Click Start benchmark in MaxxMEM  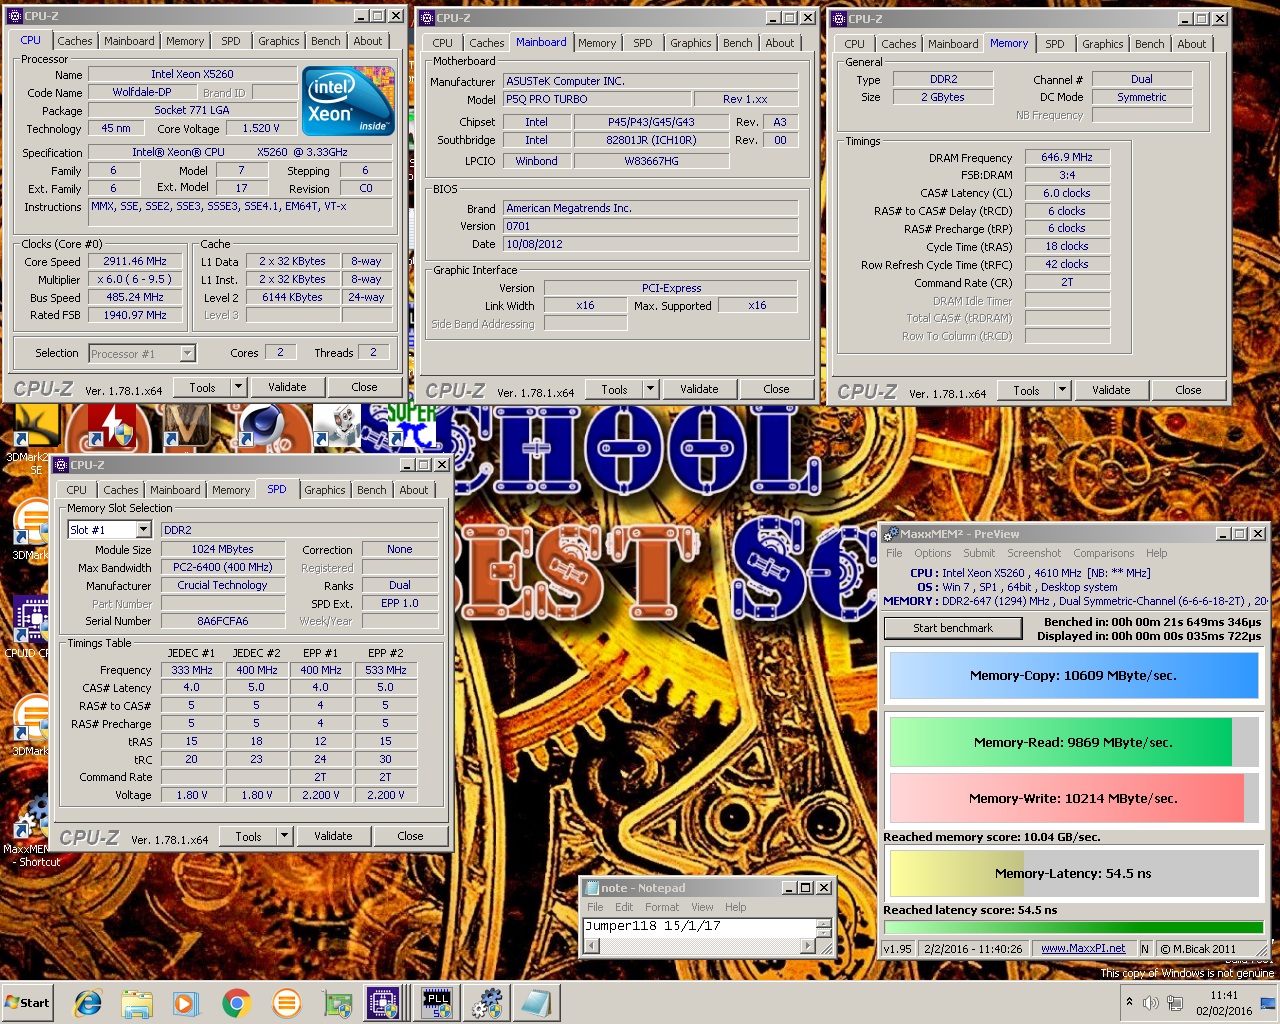(x=953, y=628)
